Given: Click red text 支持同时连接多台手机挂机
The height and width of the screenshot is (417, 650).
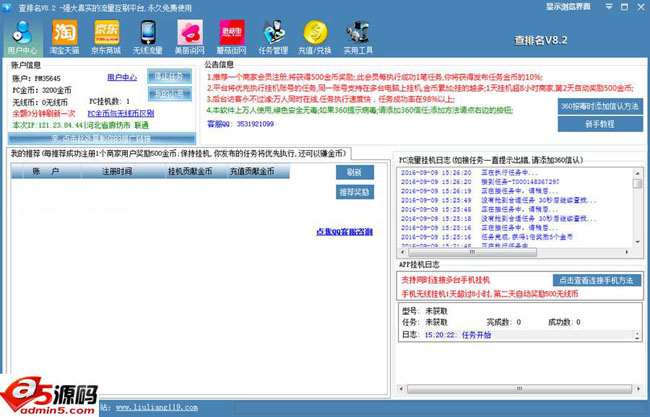Looking at the screenshot, I should (446, 280).
